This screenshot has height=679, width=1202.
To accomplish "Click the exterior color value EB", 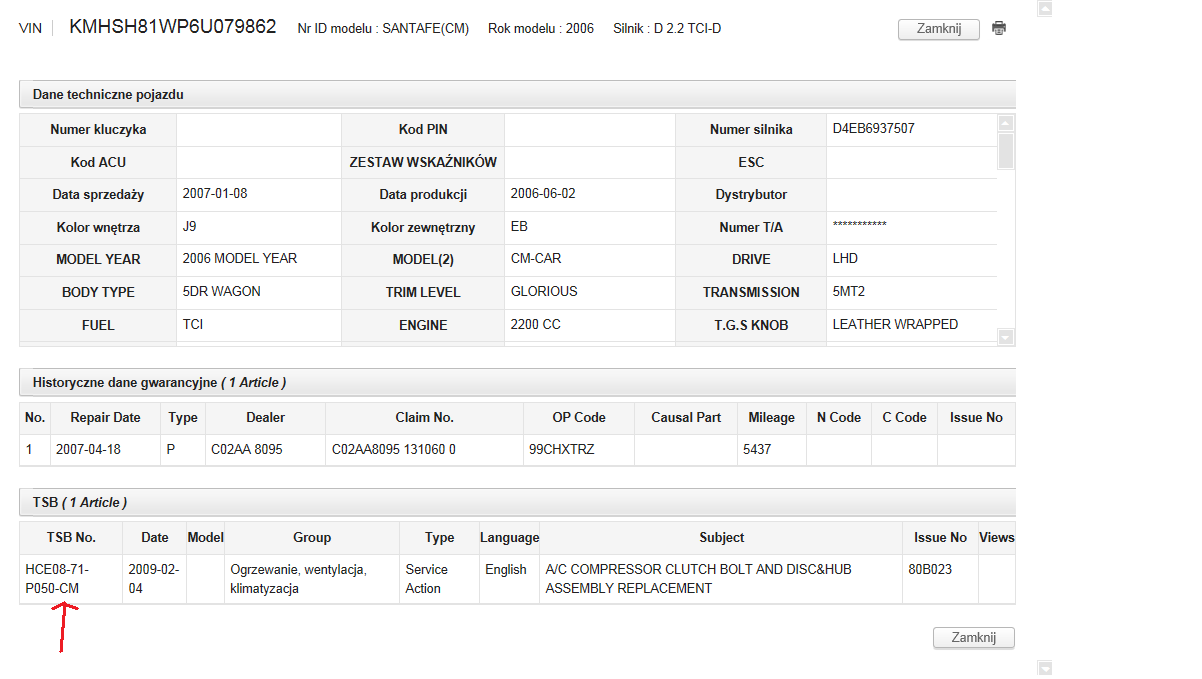I will pyautogui.click(x=519, y=226).
